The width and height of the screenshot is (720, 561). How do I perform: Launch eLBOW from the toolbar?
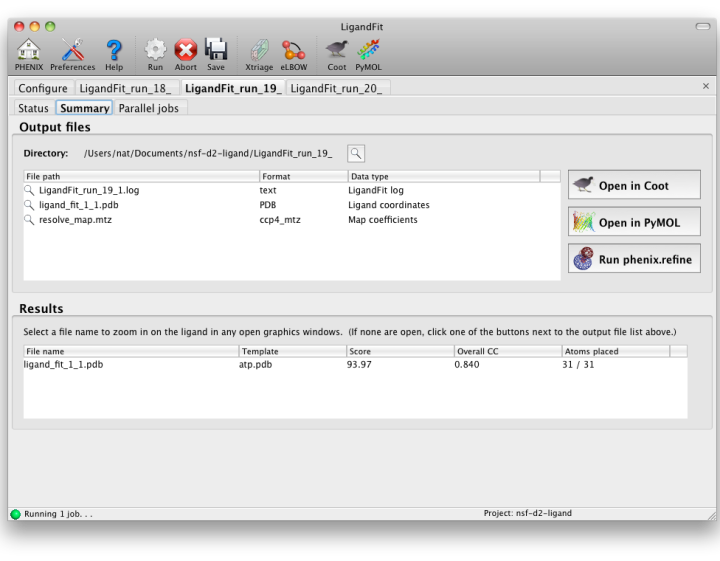[293, 53]
